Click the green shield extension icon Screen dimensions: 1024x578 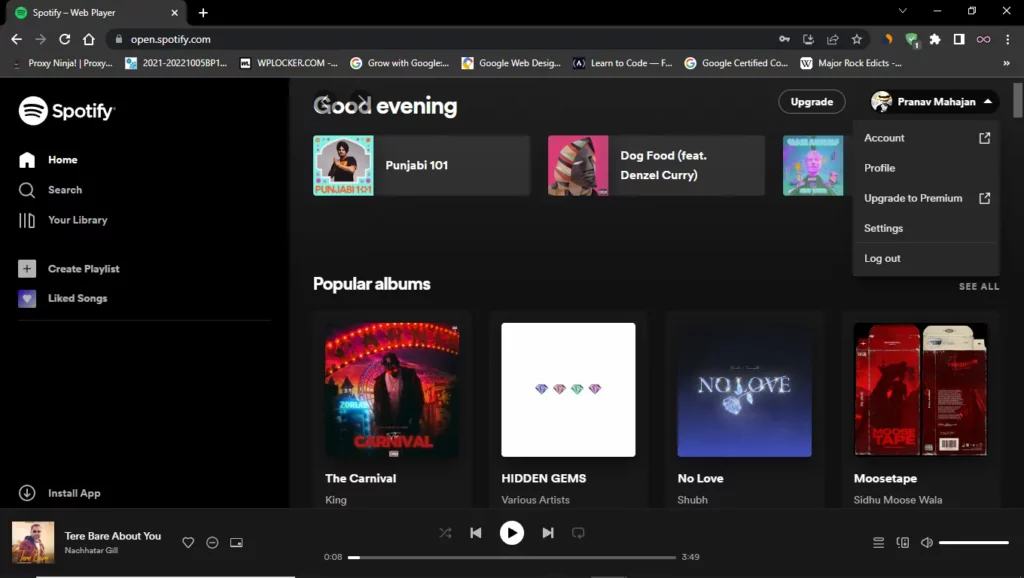[x=912, y=40]
